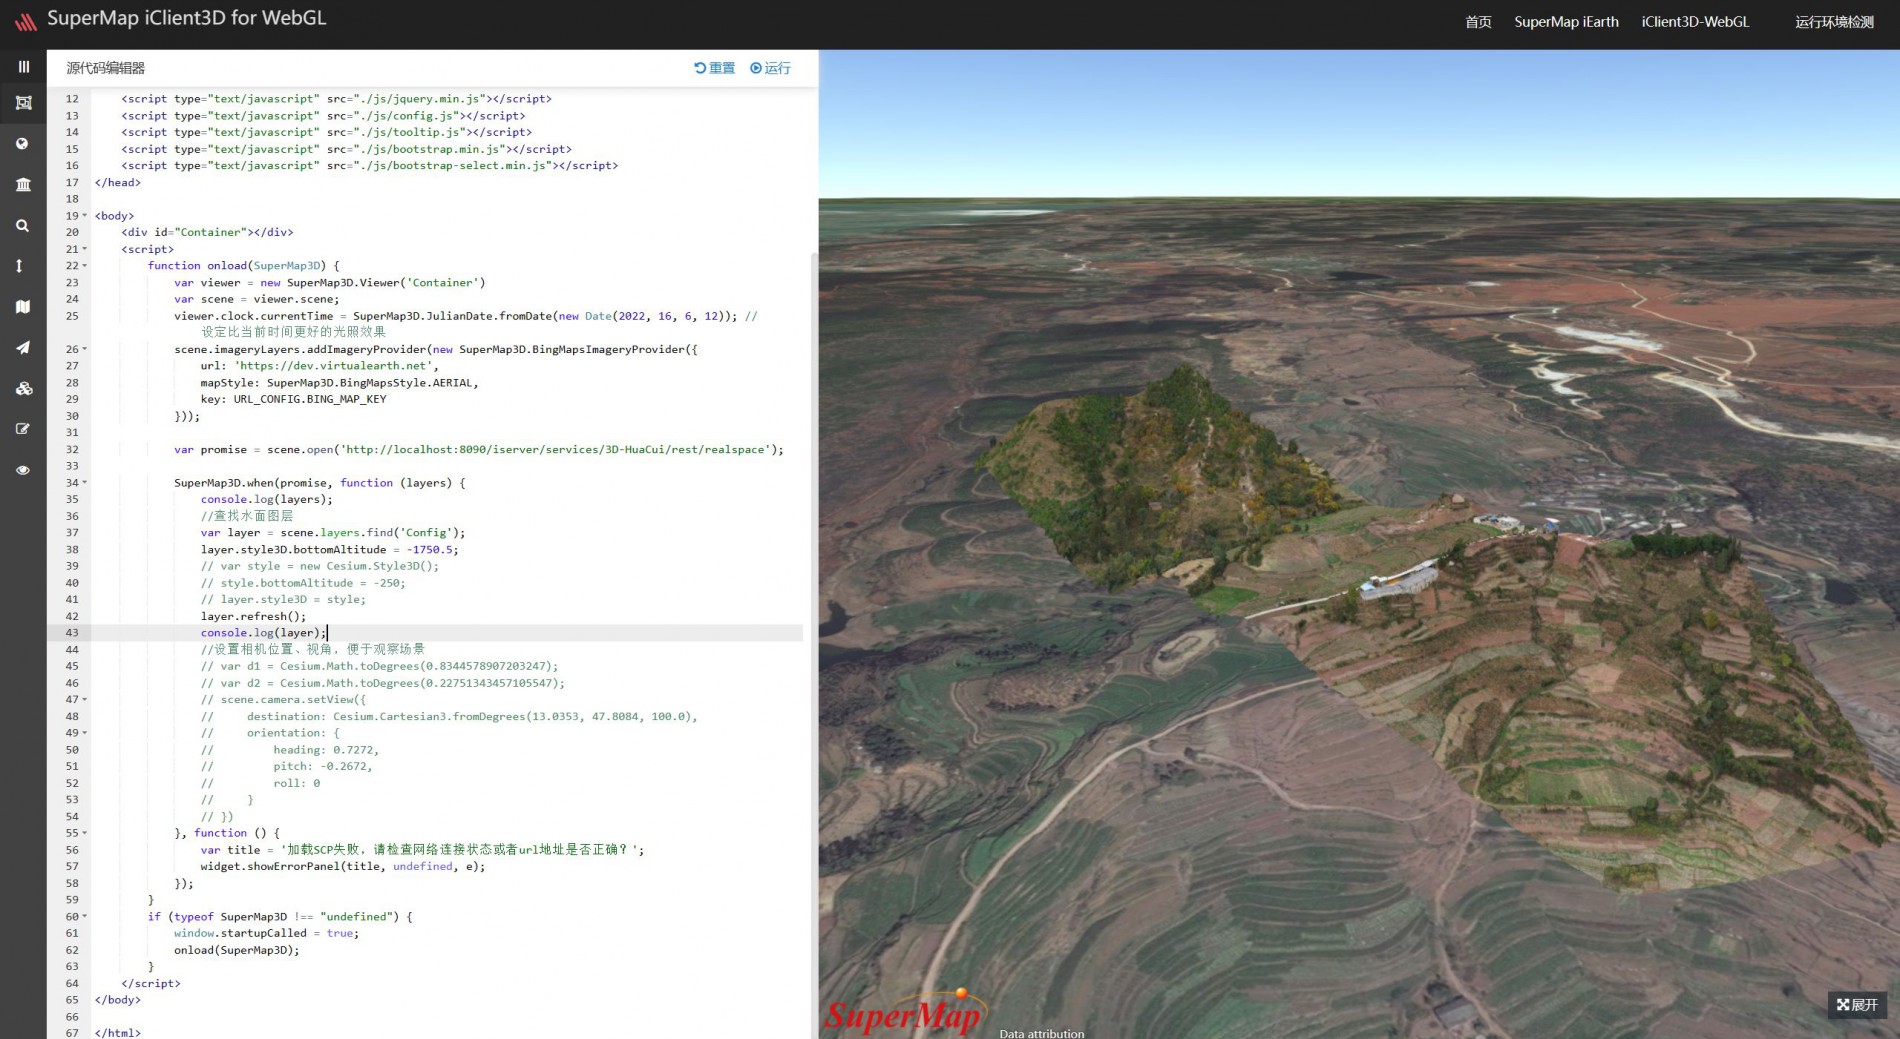
Task: Collapse the code fold at line 21
Action: [x=85, y=249]
